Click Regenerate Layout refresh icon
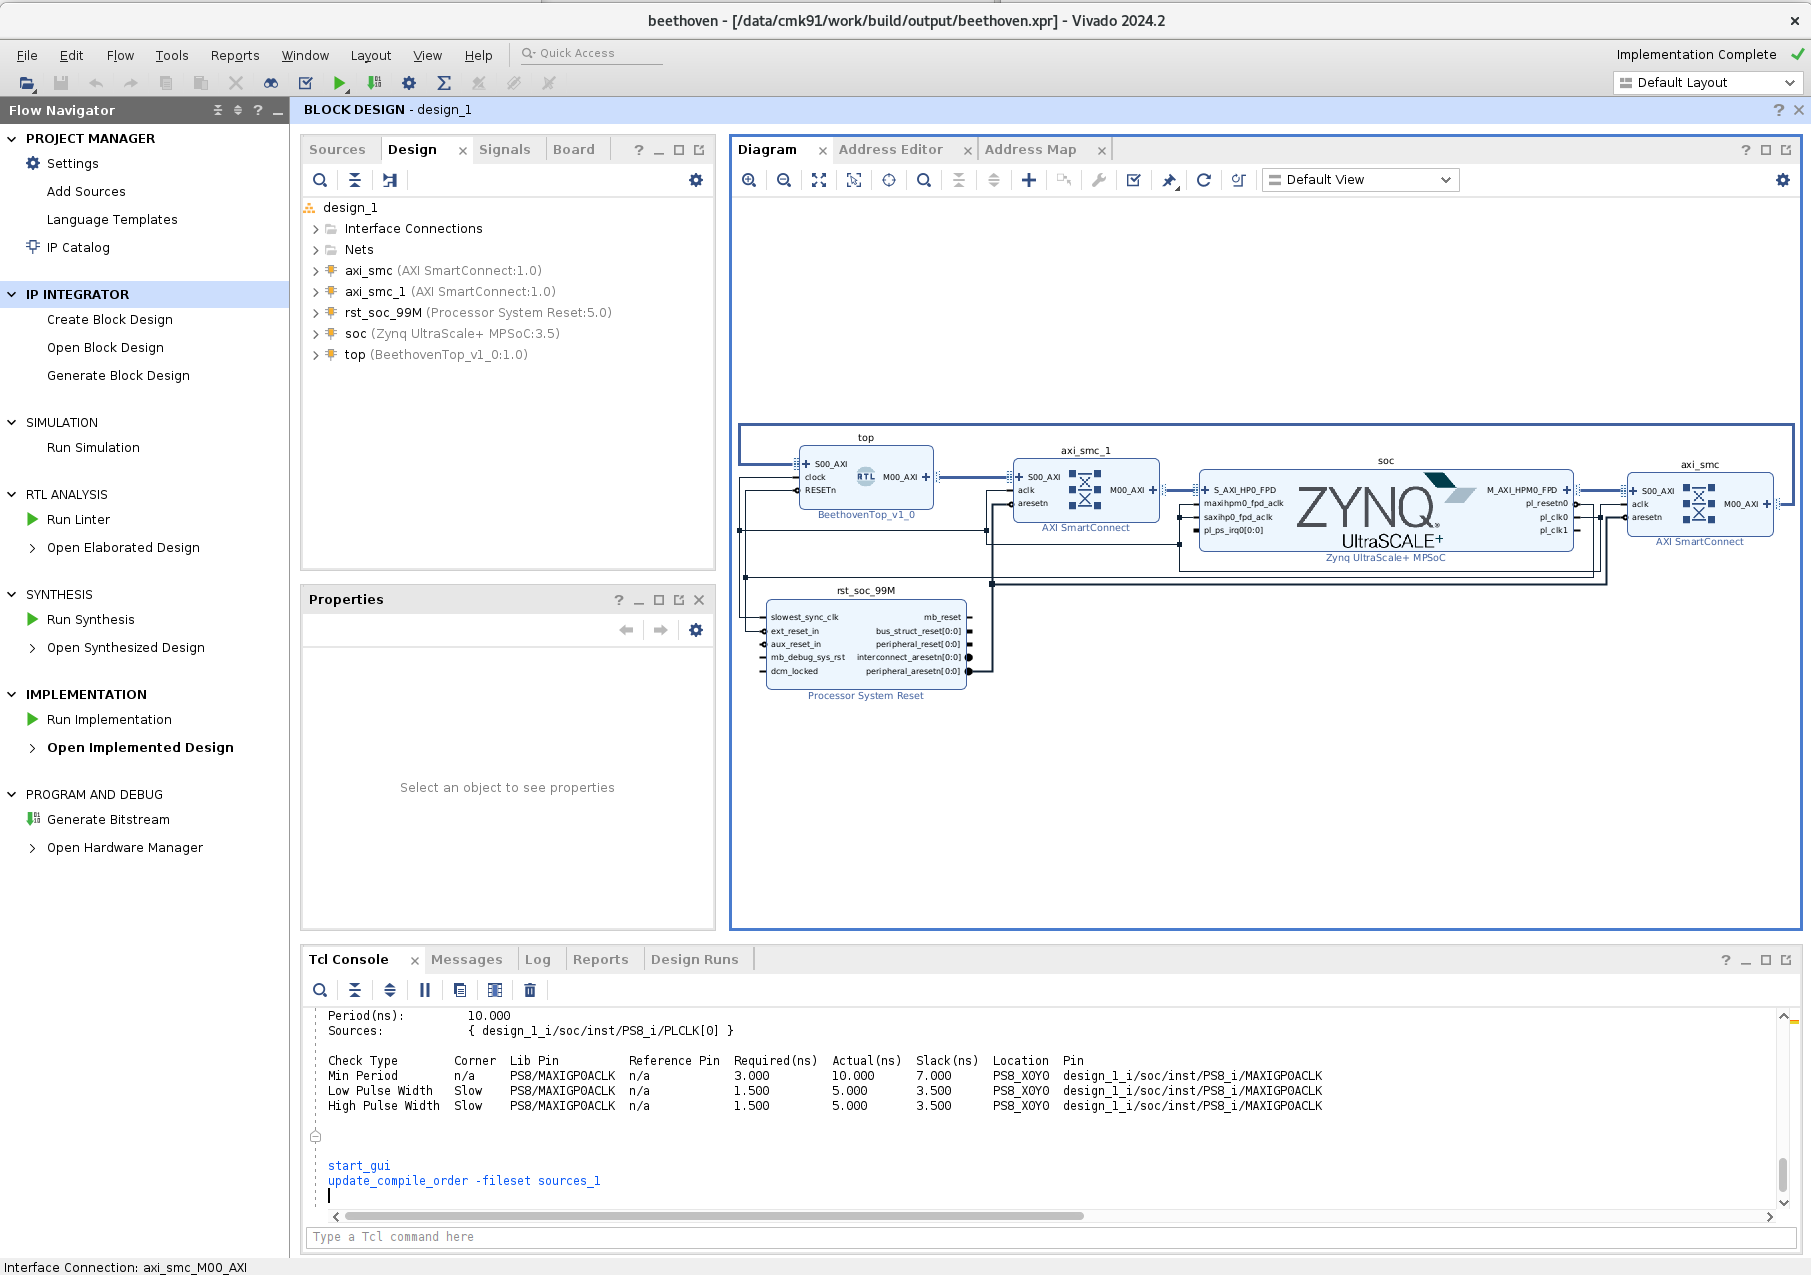 [x=1204, y=180]
